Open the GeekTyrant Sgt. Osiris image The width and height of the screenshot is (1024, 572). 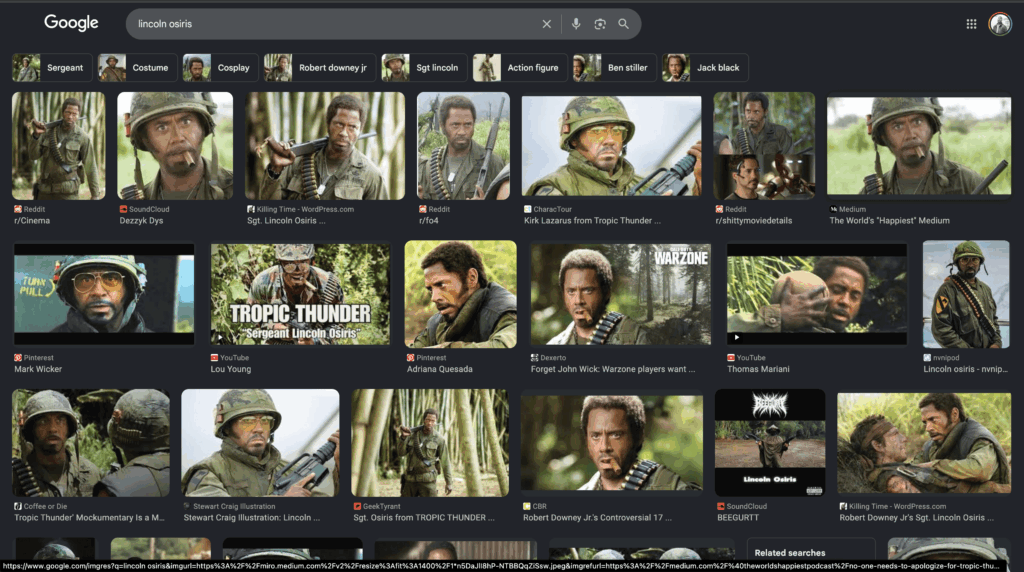point(430,443)
